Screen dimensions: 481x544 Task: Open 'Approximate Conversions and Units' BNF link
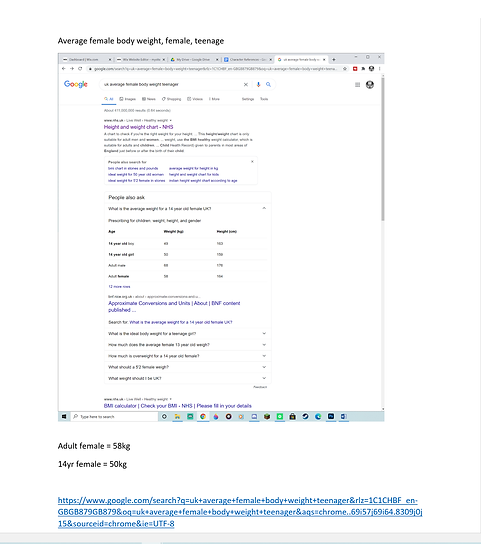pos(174,306)
